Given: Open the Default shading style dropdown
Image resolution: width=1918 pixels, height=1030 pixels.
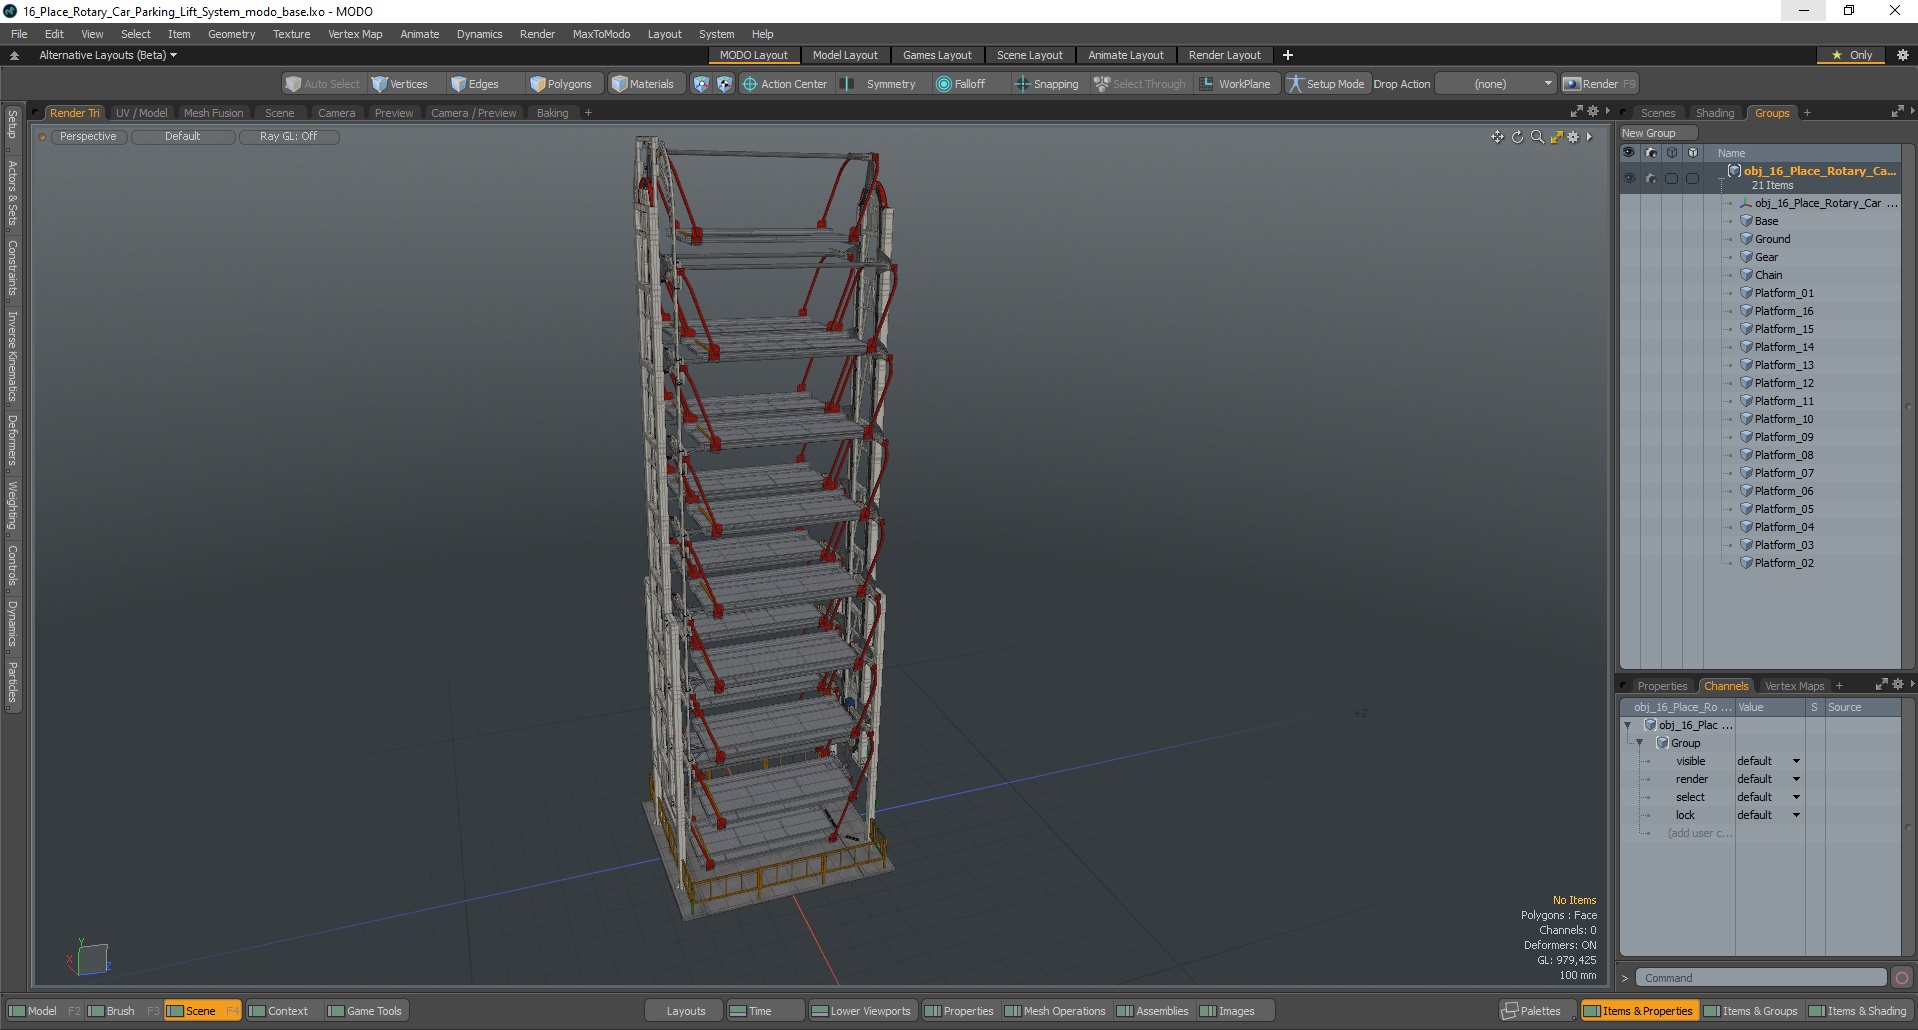Looking at the screenshot, I should [183, 137].
